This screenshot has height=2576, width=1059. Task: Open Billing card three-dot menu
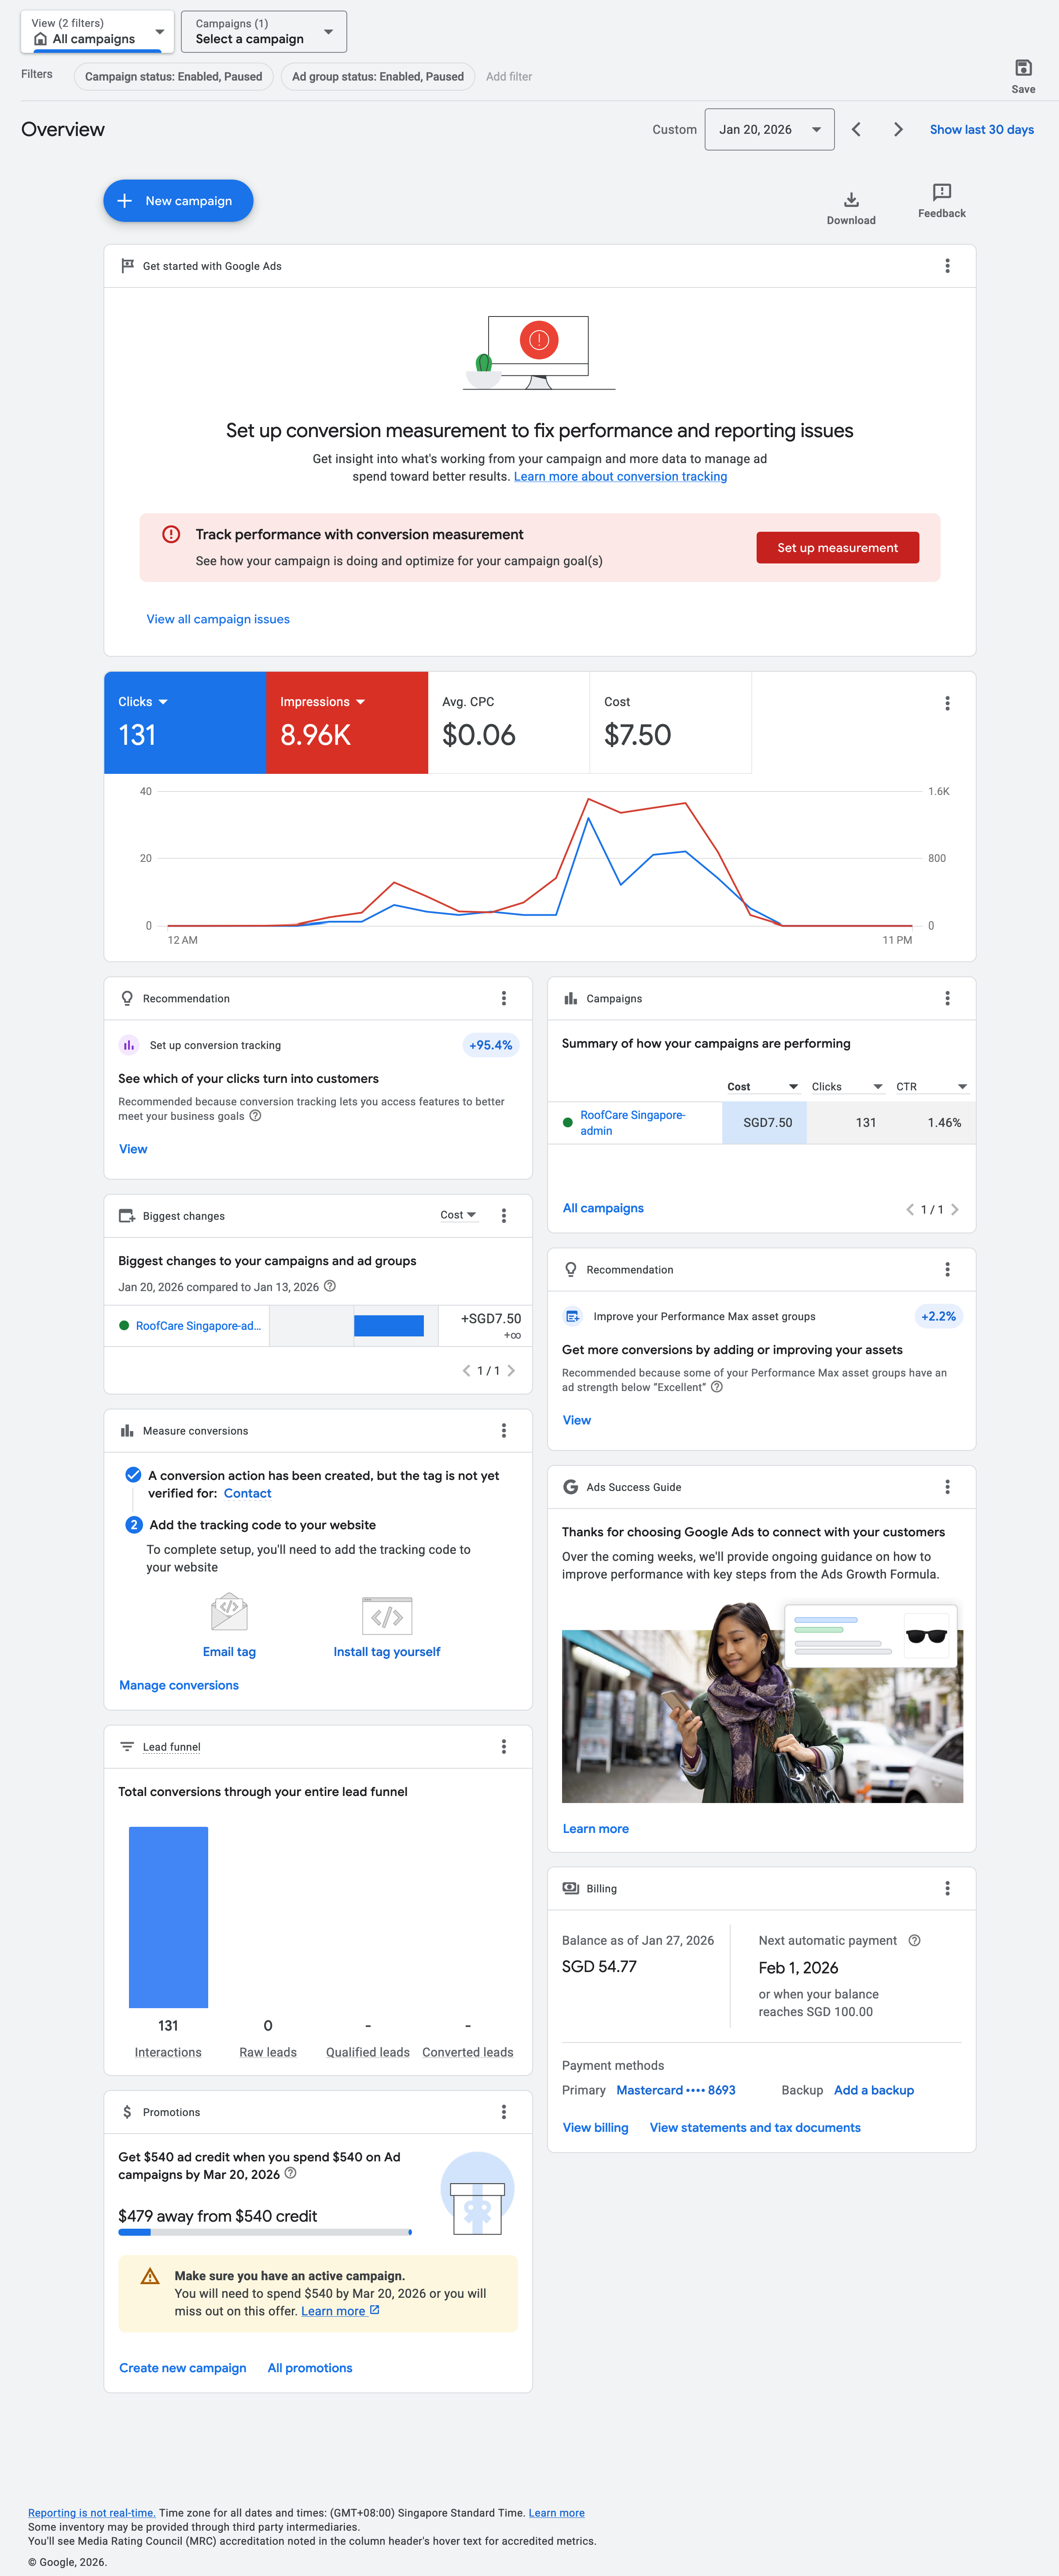947,1889
